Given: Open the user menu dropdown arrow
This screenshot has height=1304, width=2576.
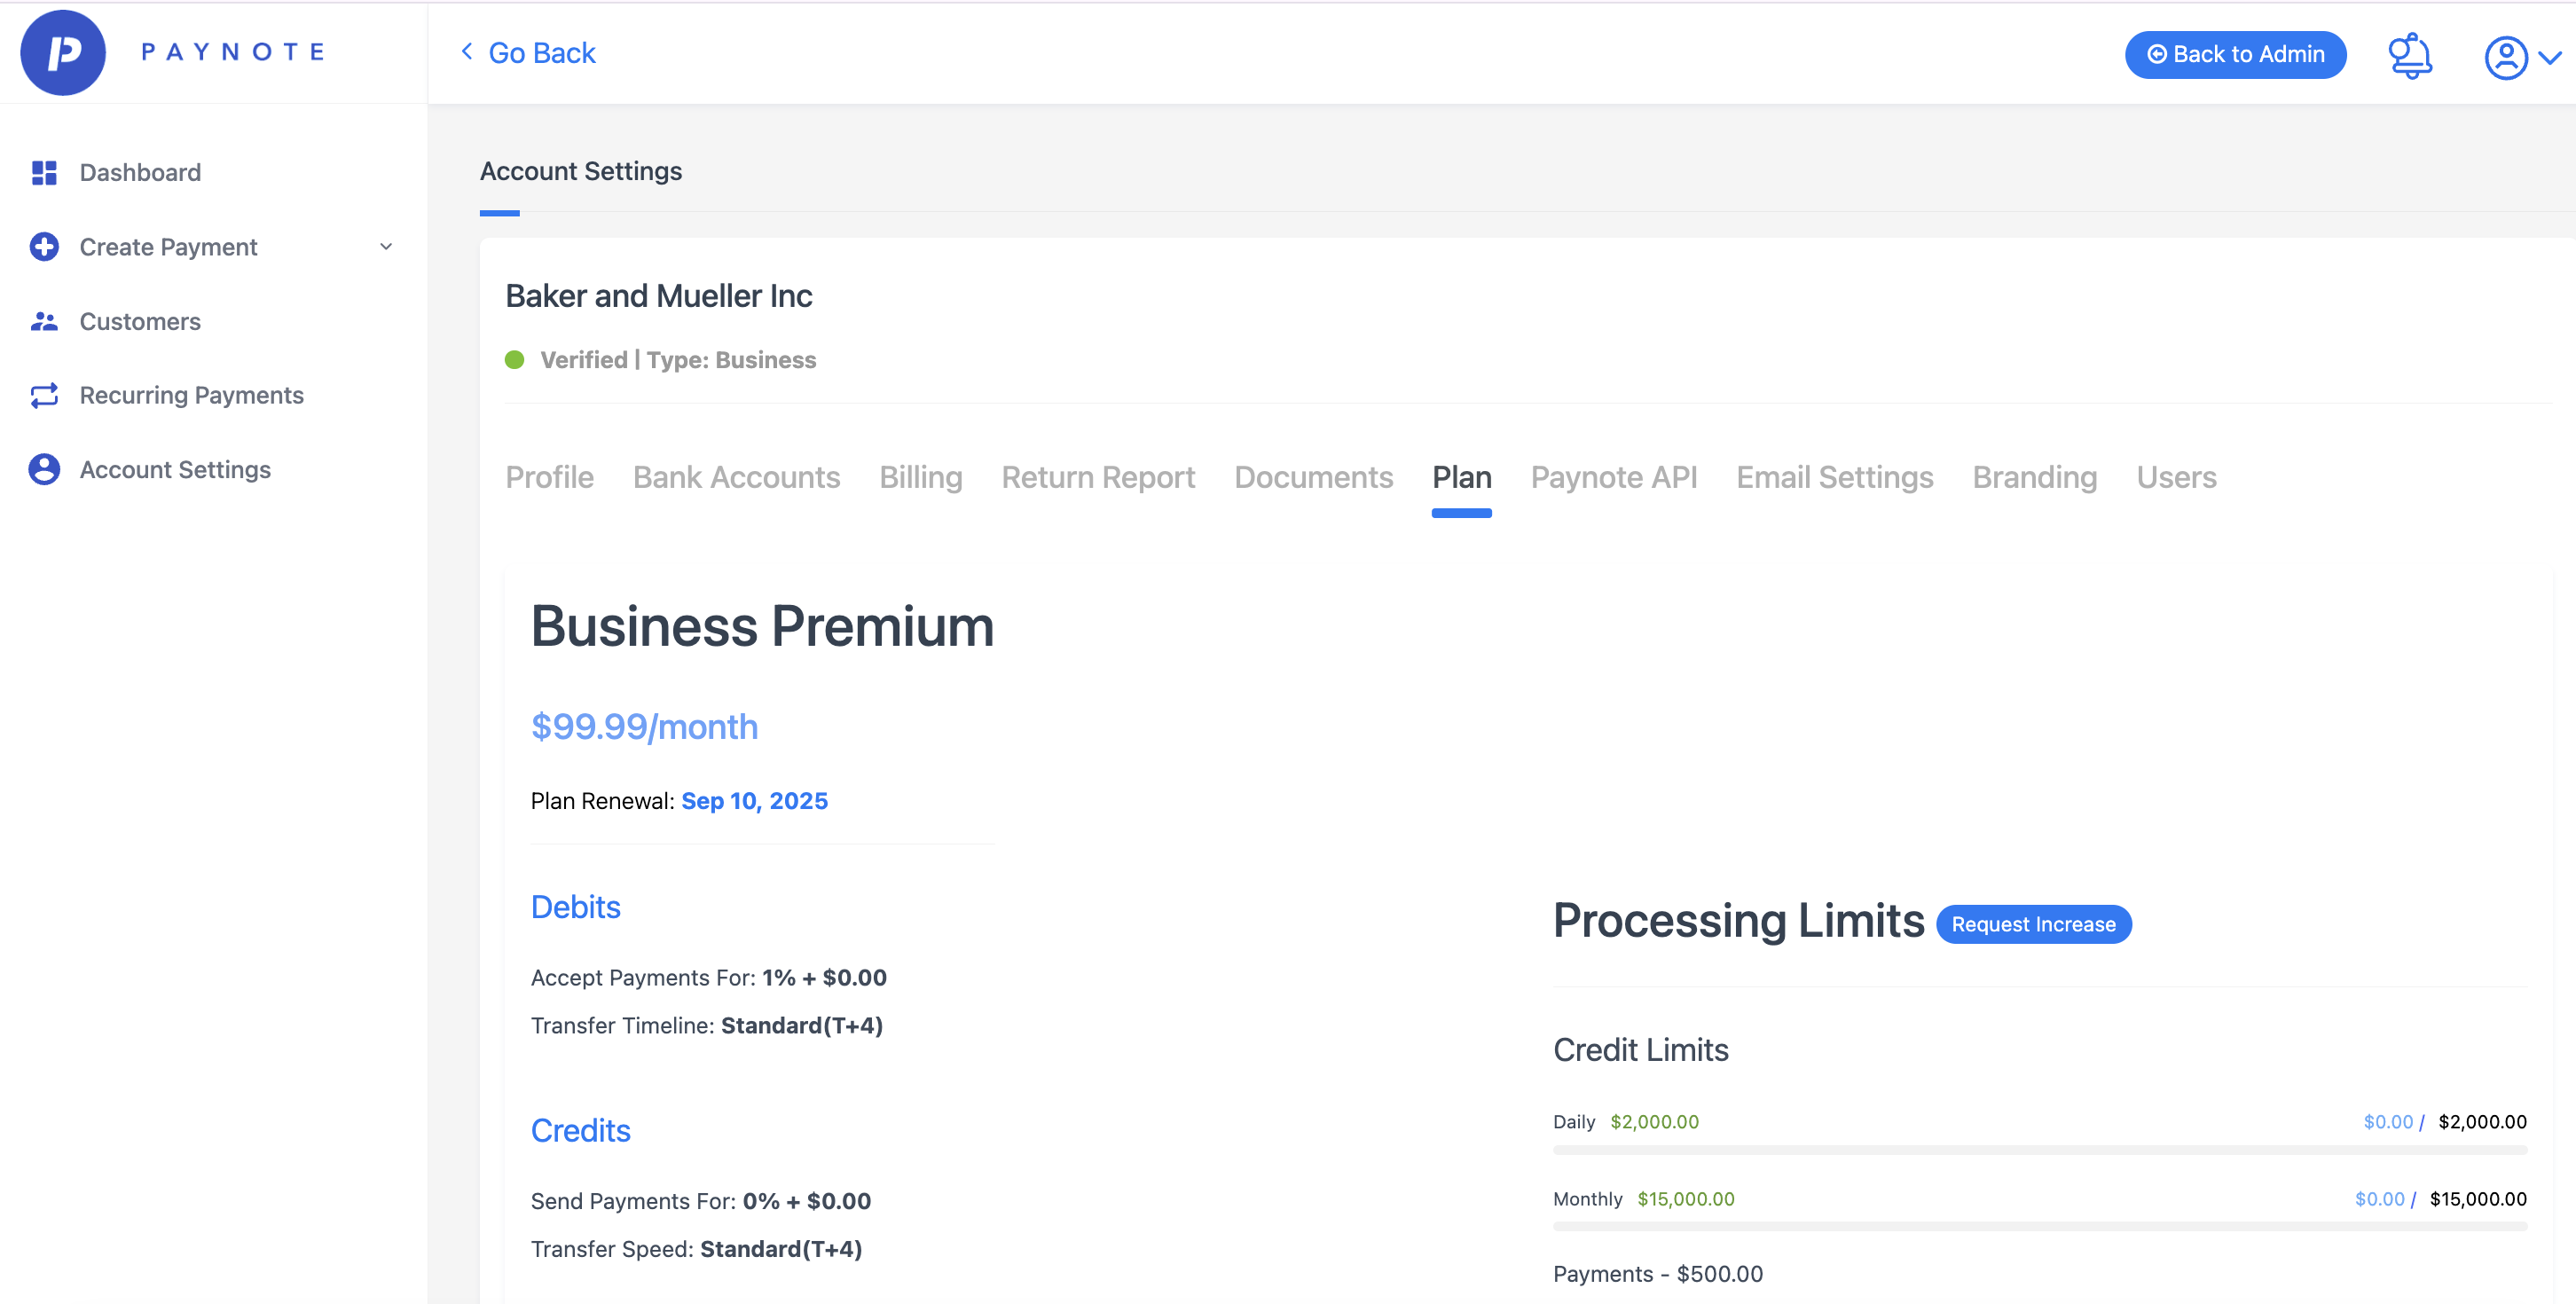Looking at the screenshot, I should point(2551,58).
